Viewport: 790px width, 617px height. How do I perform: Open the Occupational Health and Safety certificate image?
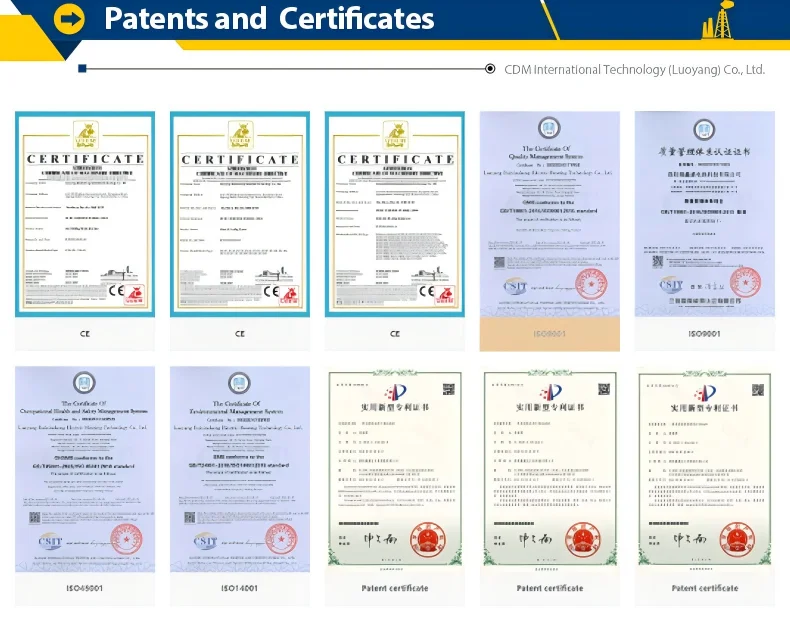pyautogui.click(x=85, y=469)
